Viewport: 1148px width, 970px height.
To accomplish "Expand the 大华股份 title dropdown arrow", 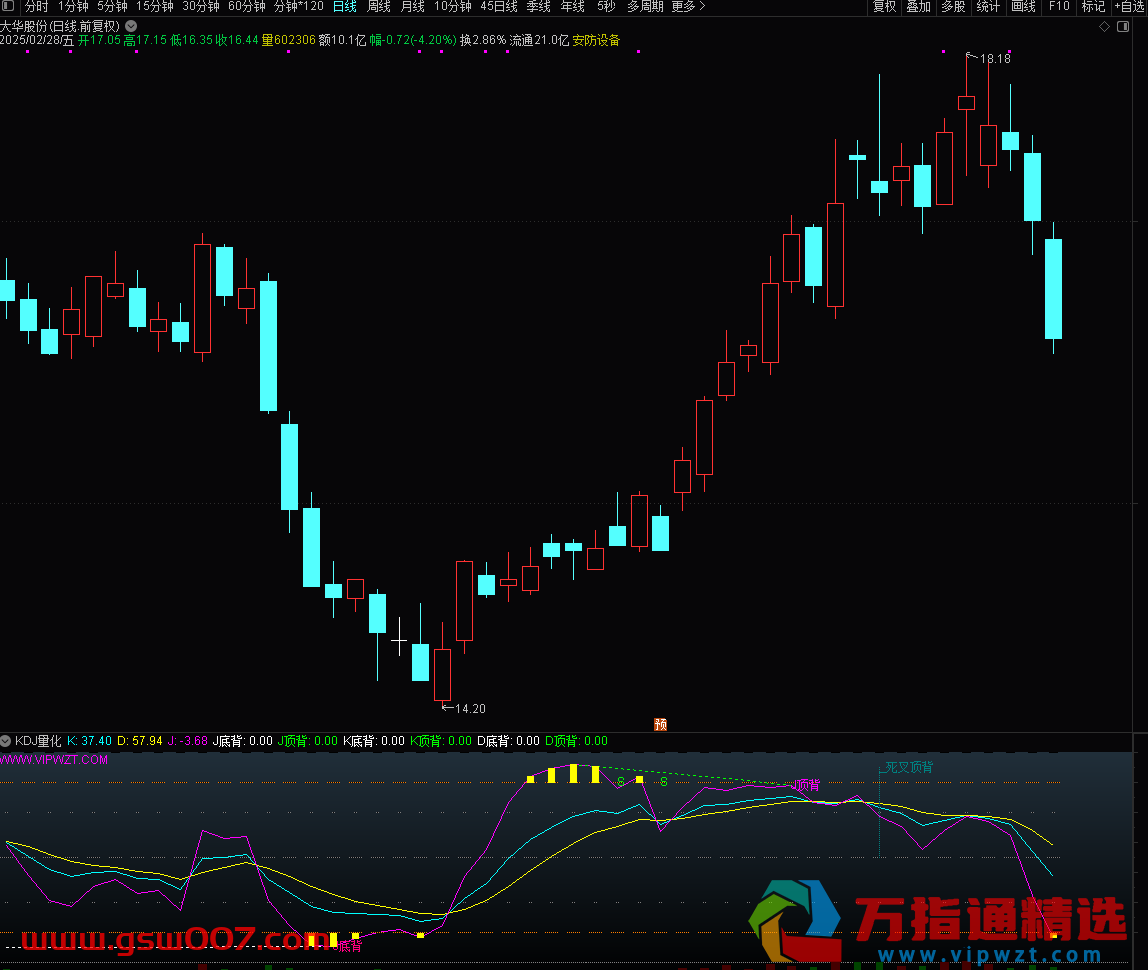I will [131, 26].
